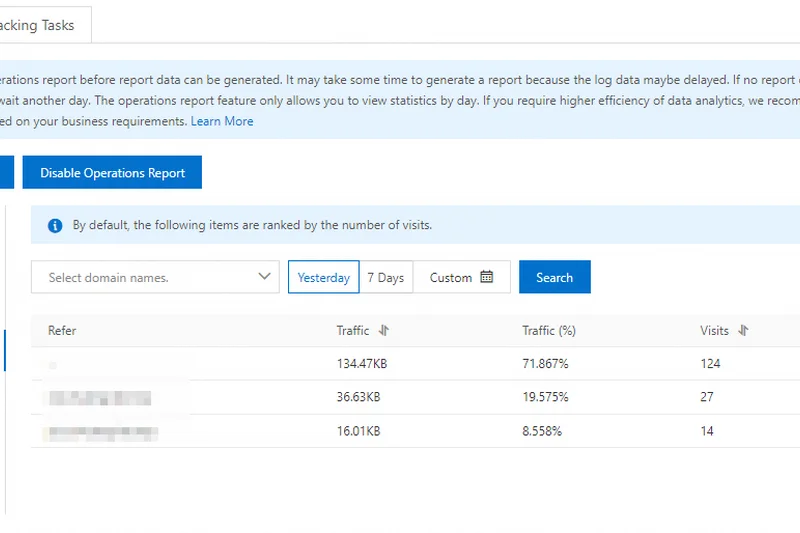Click the 71.867% traffic percentage cell
Viewport: 800px width, 533px height.
coord(545,364)
